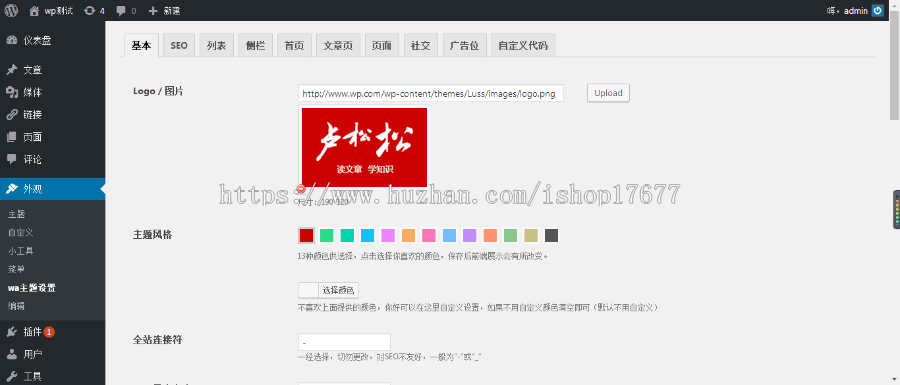Viewport: 900px width, 385px height.
Task: Open the plugin update badge showing 1
Action: [x=49, y=332]
